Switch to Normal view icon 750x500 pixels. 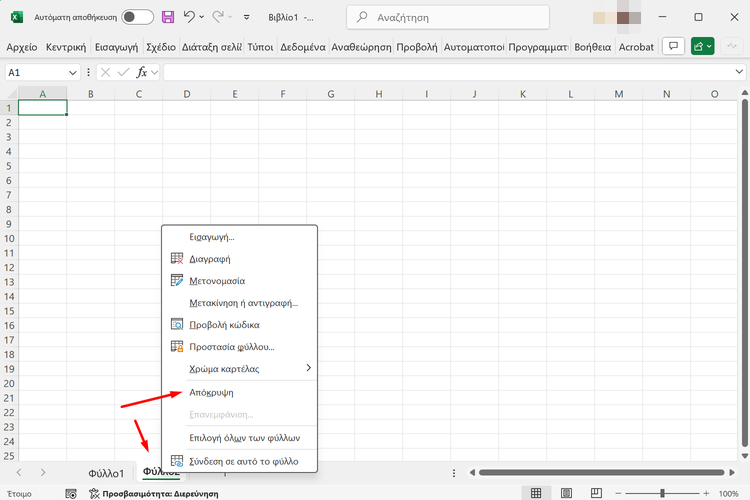click(536, 493)
